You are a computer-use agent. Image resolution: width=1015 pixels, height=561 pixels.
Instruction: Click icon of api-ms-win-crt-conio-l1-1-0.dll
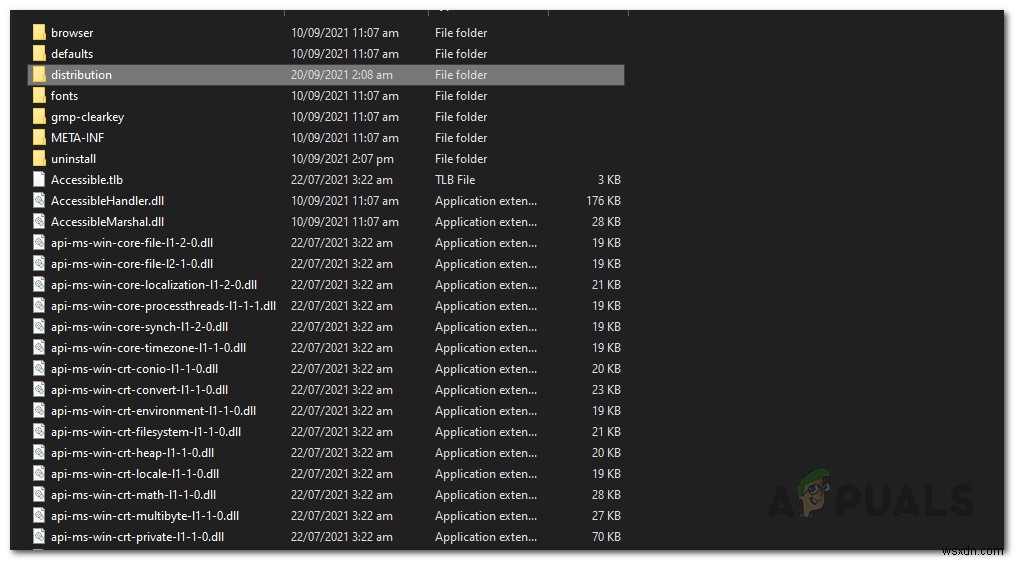39,369
